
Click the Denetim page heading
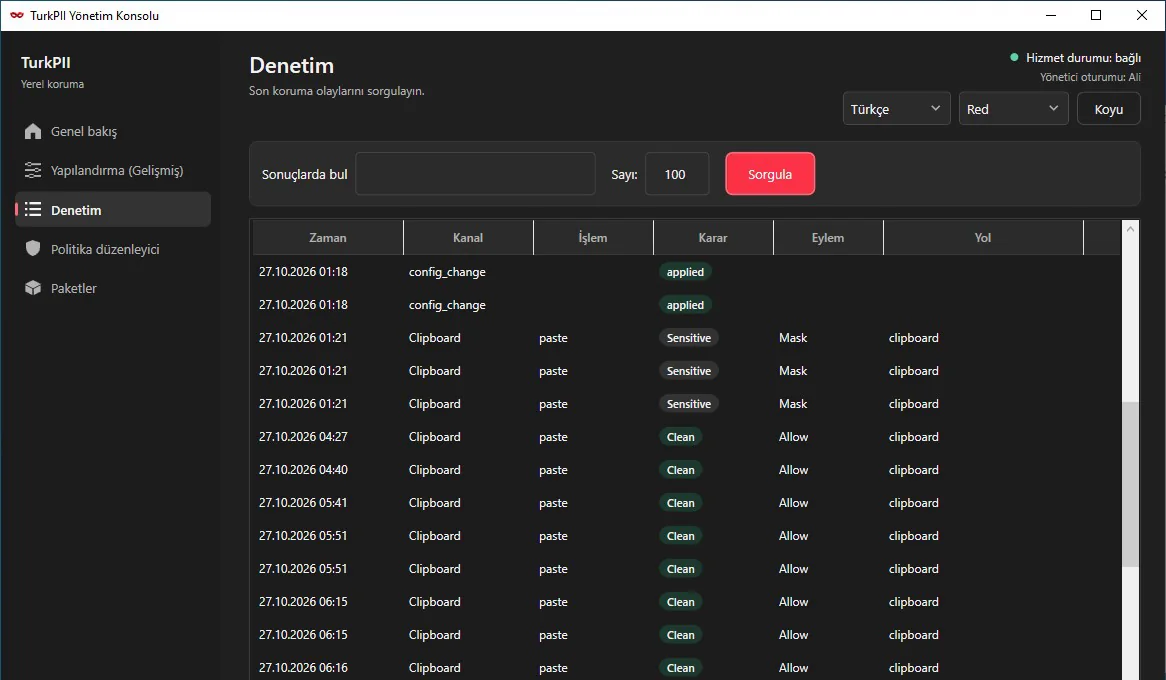[292, 65]
